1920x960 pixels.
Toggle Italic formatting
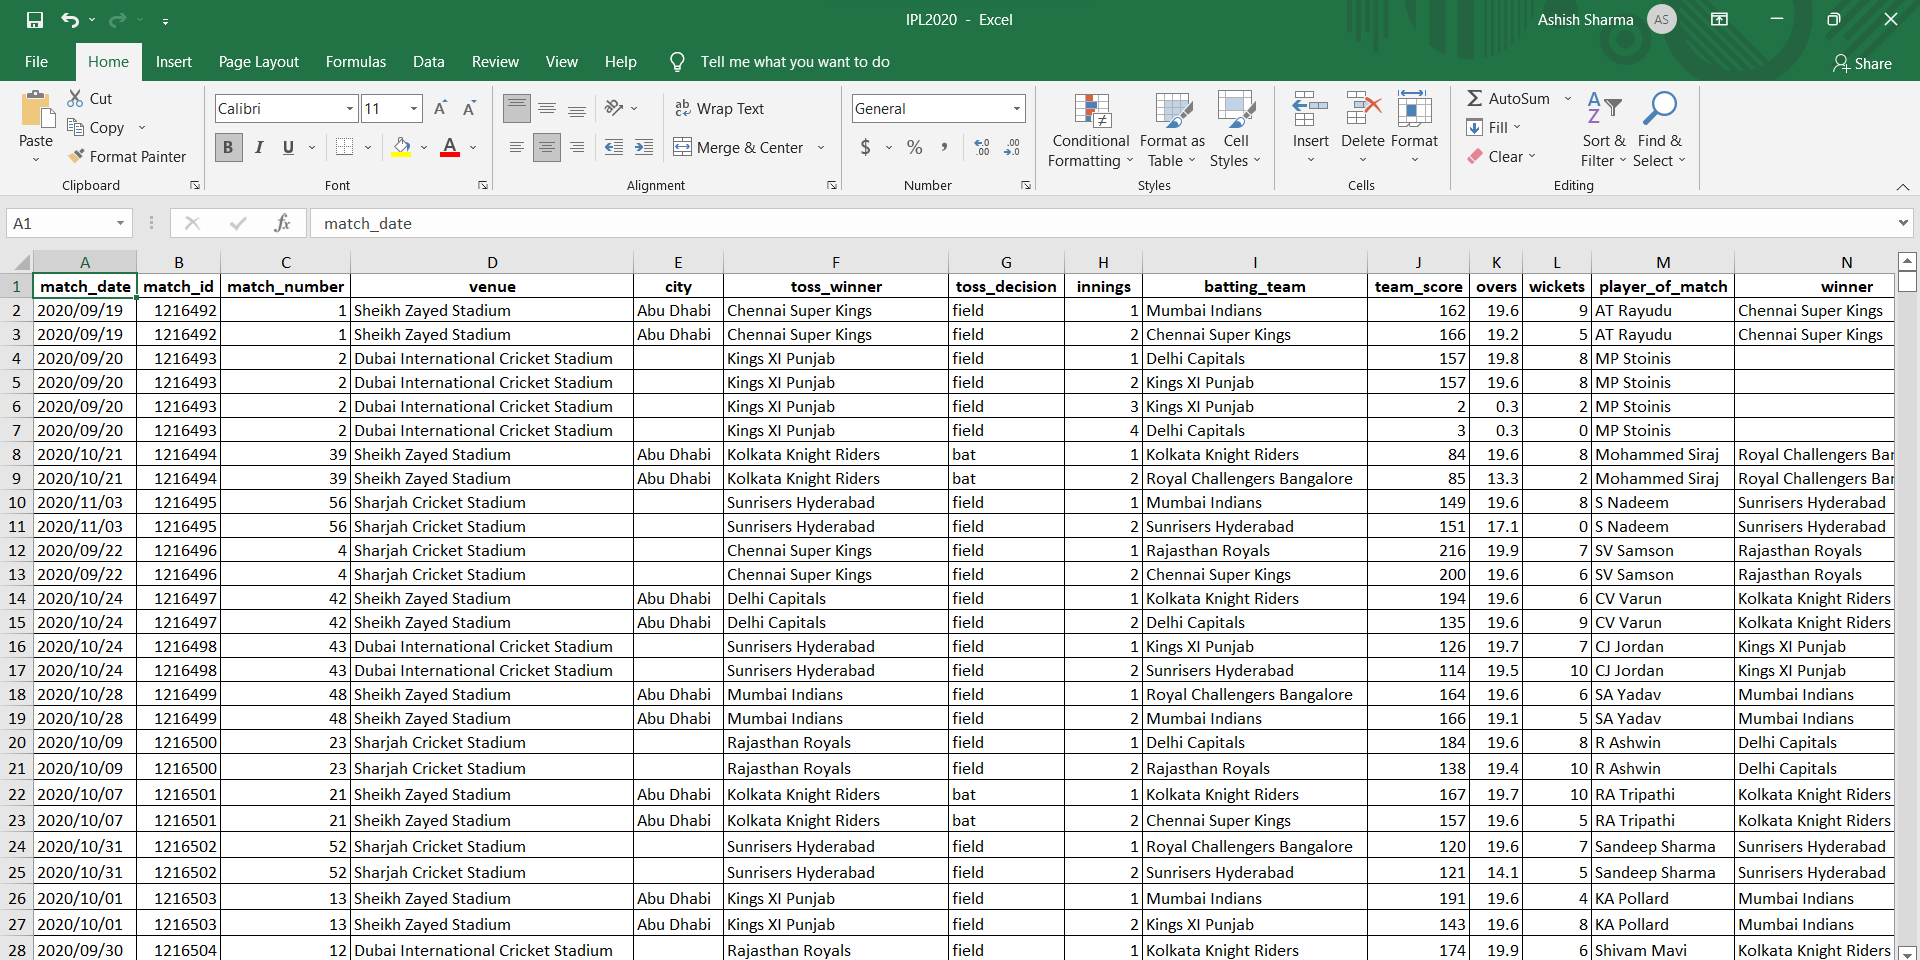pyautogui.click(x=259, y=147)
